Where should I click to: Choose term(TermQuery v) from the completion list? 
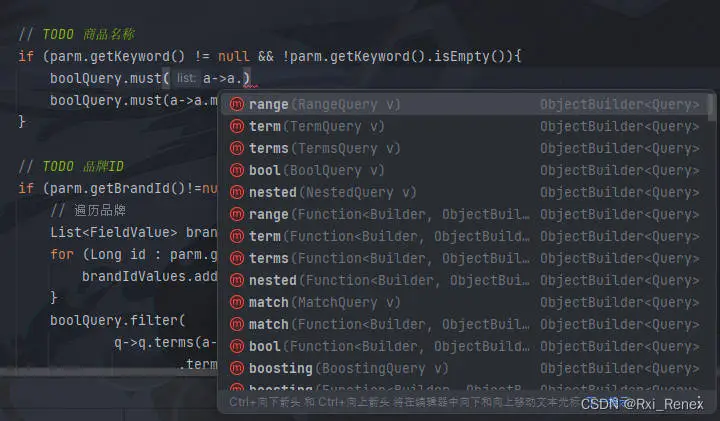tap(465, 126)
